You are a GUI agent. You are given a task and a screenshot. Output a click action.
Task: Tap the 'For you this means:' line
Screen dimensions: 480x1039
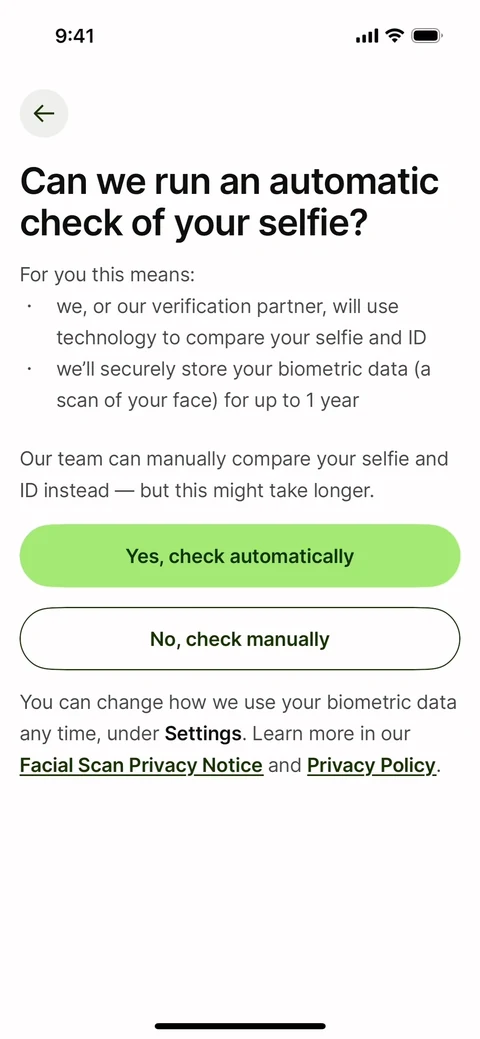pos(107,274)
